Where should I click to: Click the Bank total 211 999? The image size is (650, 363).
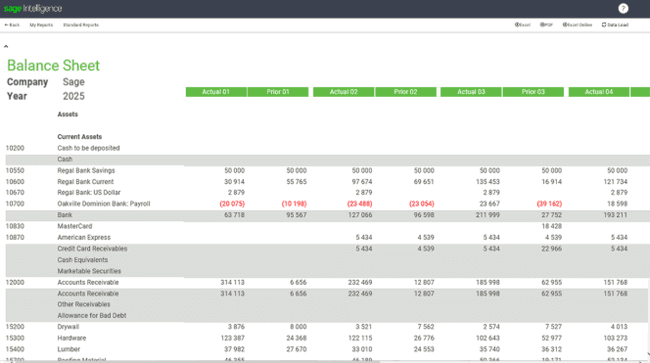click(488, 215)
